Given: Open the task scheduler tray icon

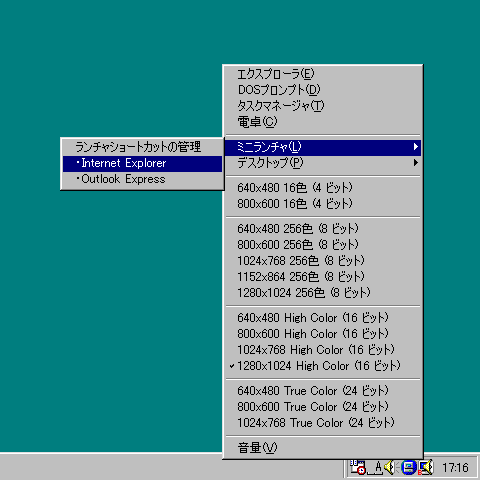Looking at the screenshot, I should pyautogui.click(x=358, y=467).
